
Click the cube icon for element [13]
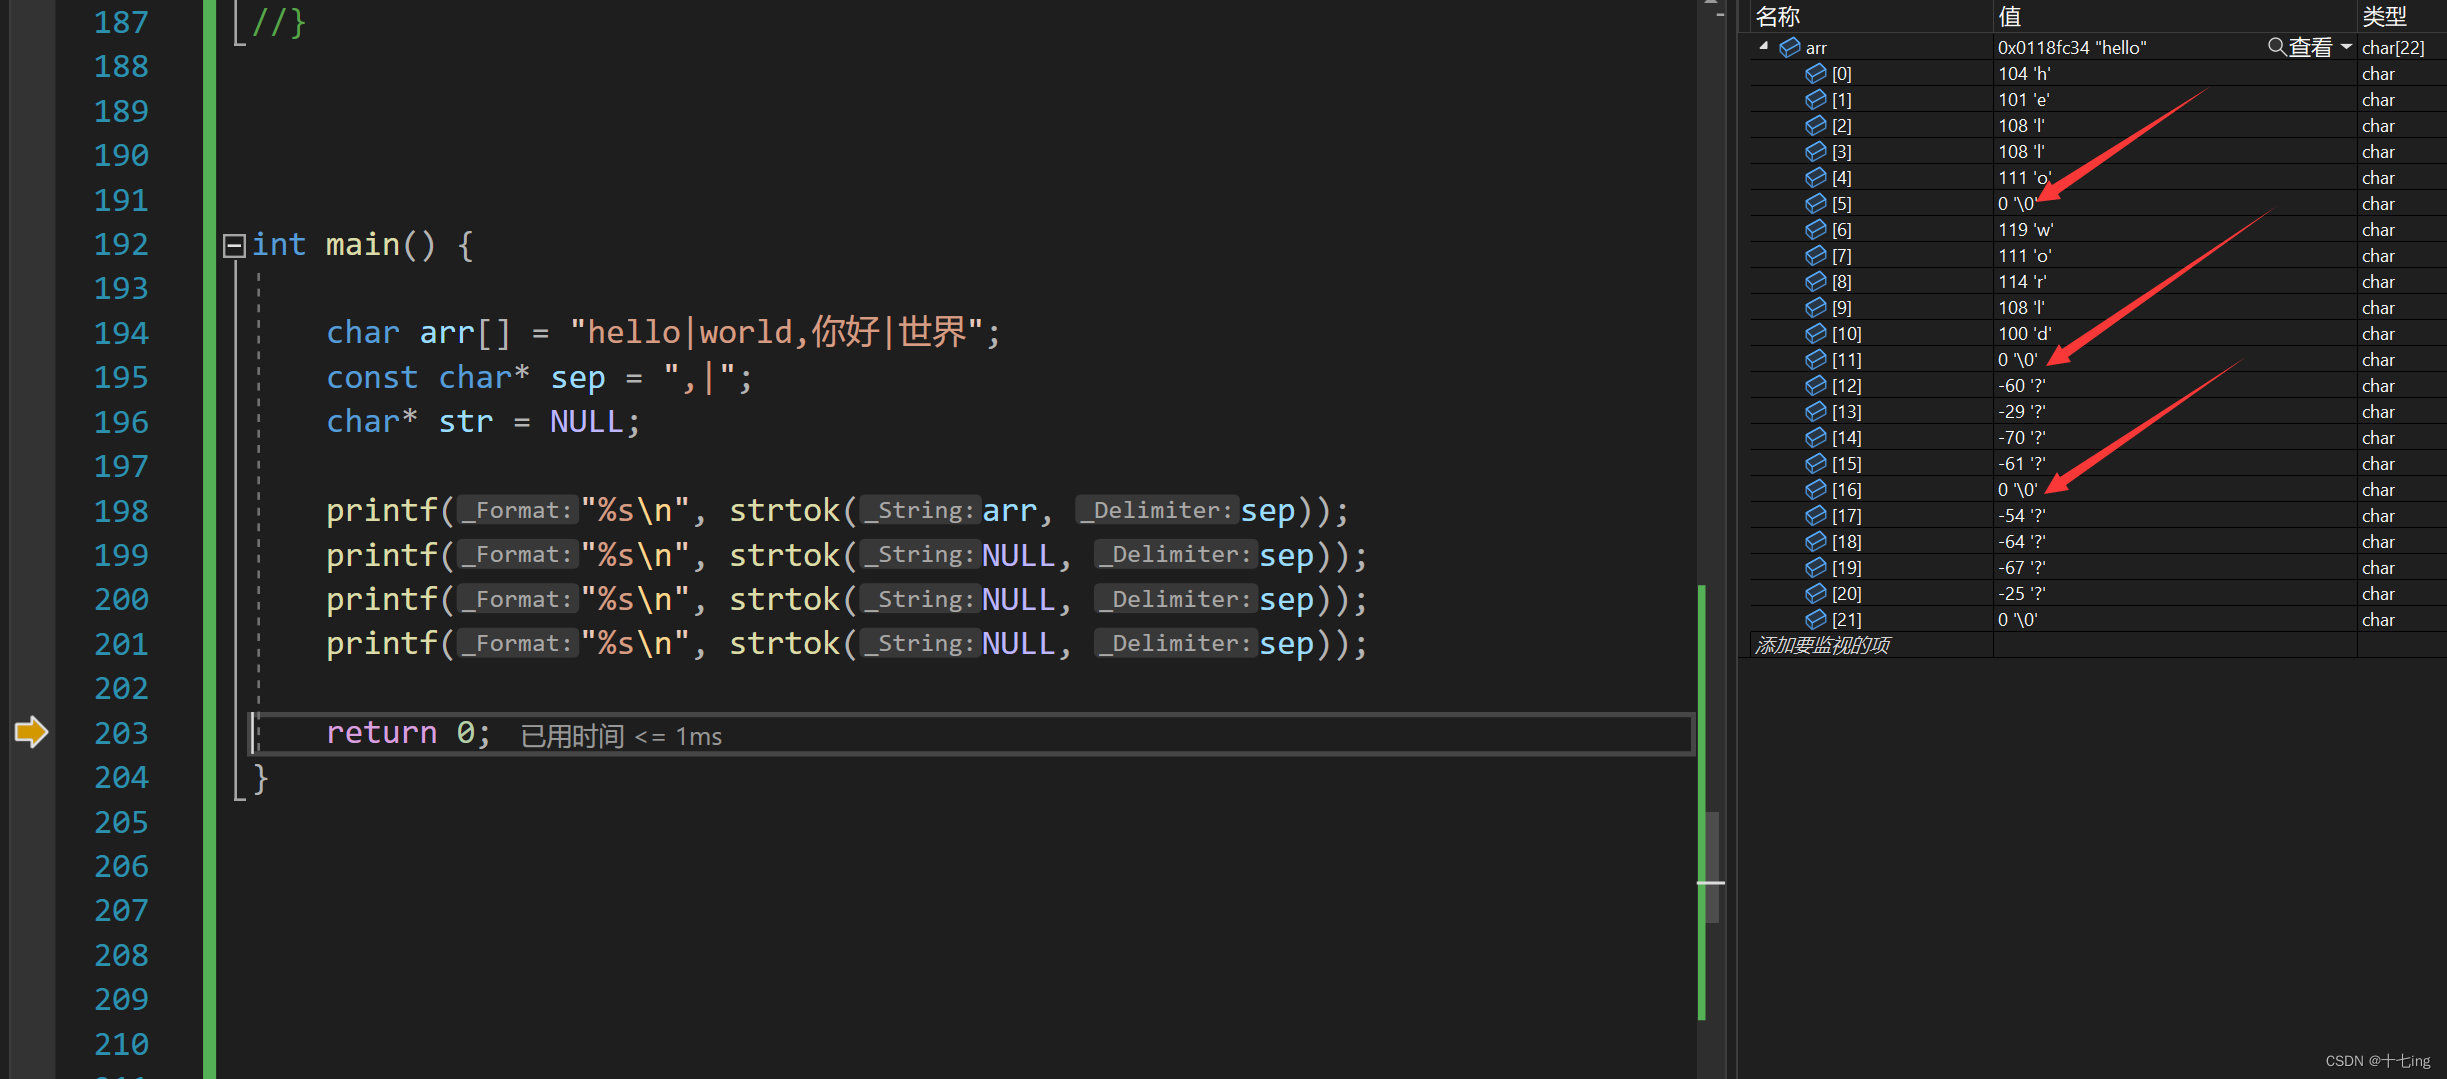(x=1816, y=411)
